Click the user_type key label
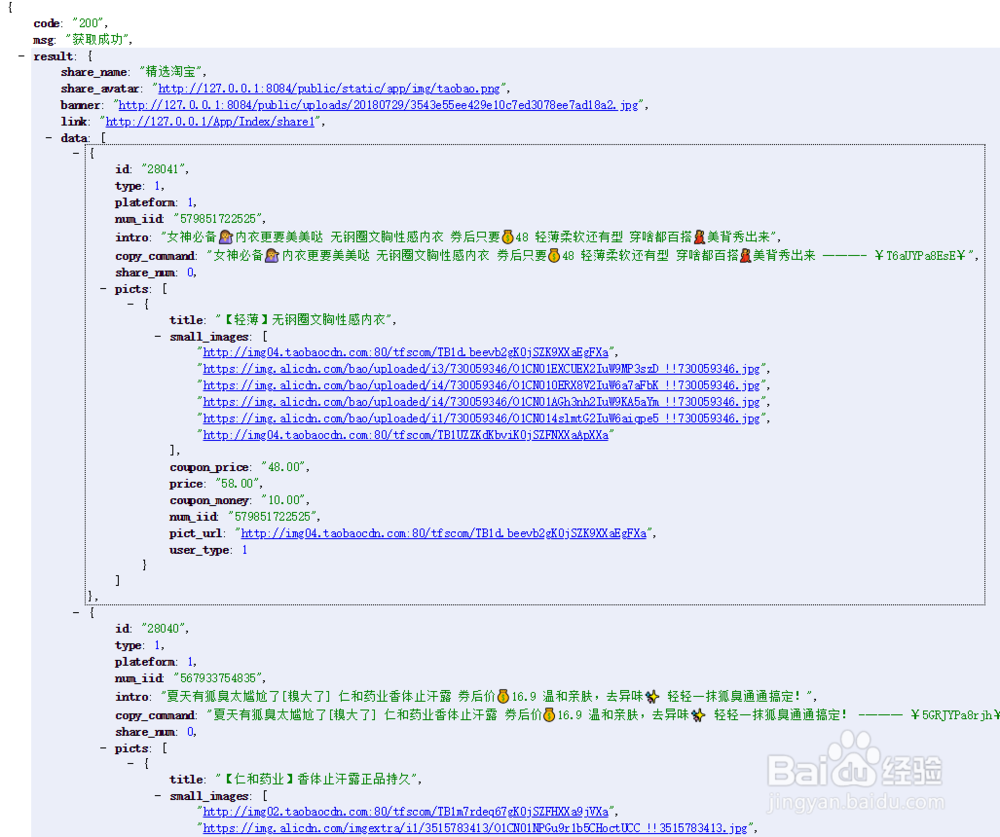This screenshot has width=1000, height=837. point(200,550)
